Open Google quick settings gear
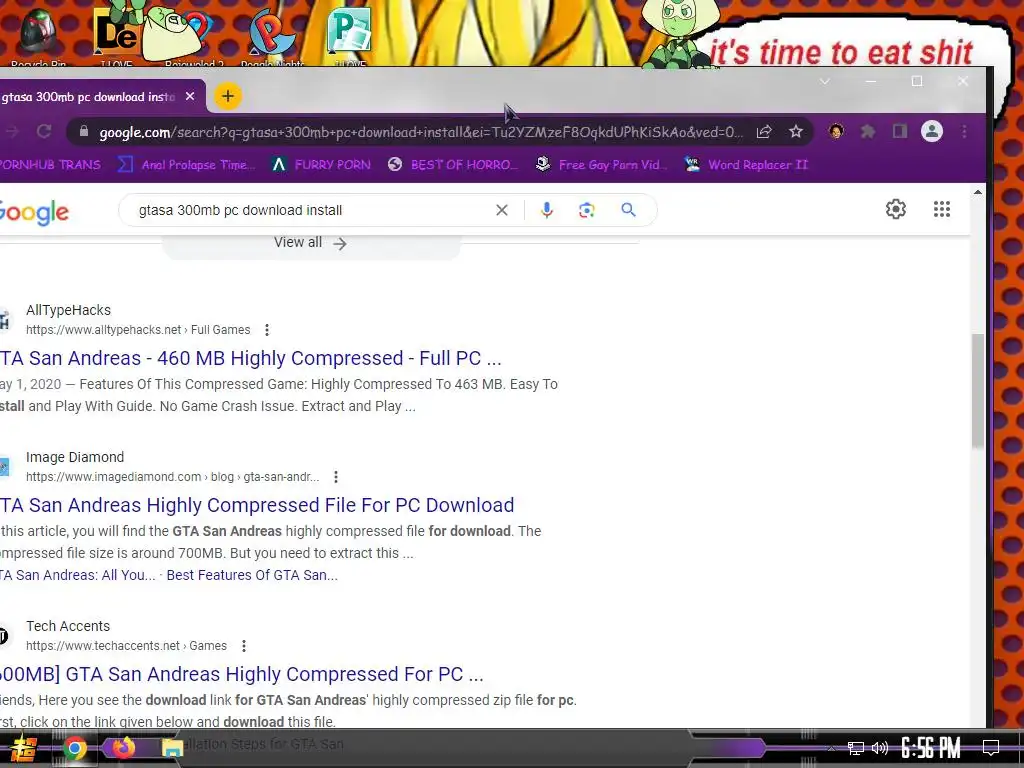 896,209
